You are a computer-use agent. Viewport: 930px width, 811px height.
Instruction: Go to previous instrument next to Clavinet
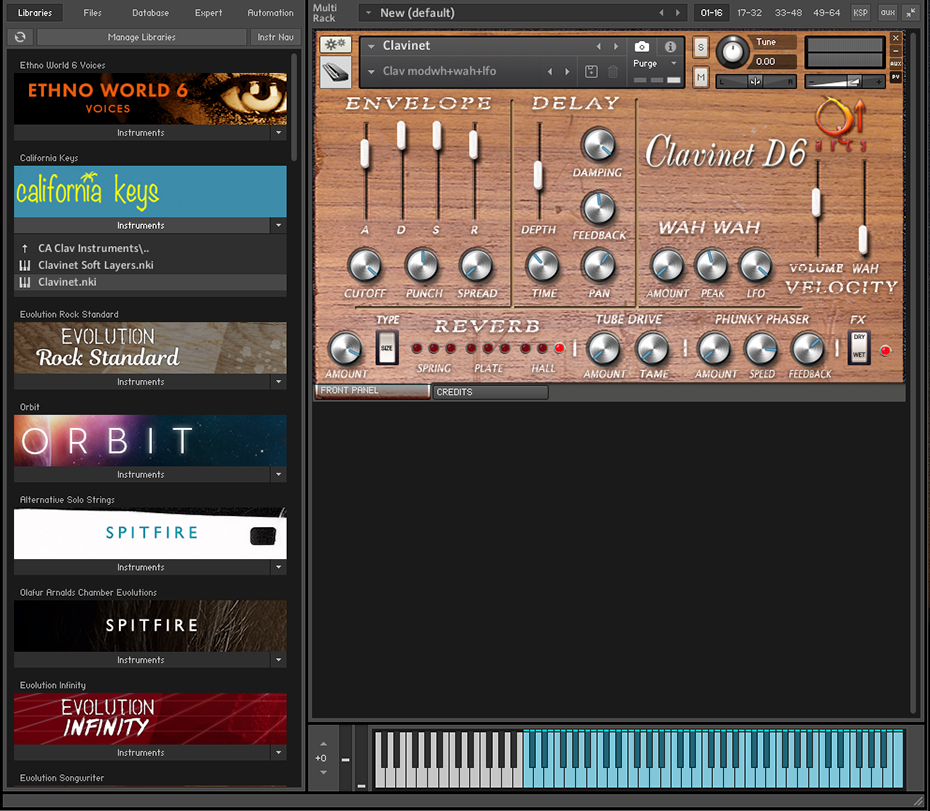pos(598,46)
